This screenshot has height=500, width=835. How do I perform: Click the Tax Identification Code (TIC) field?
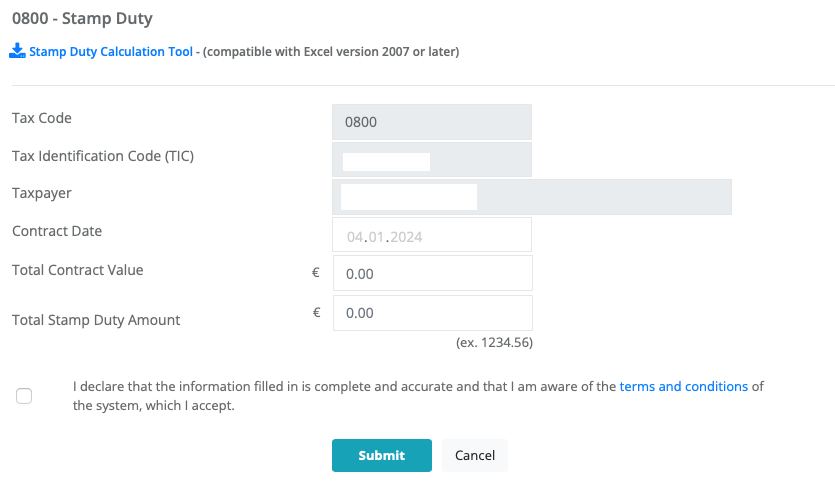(431, 160)
